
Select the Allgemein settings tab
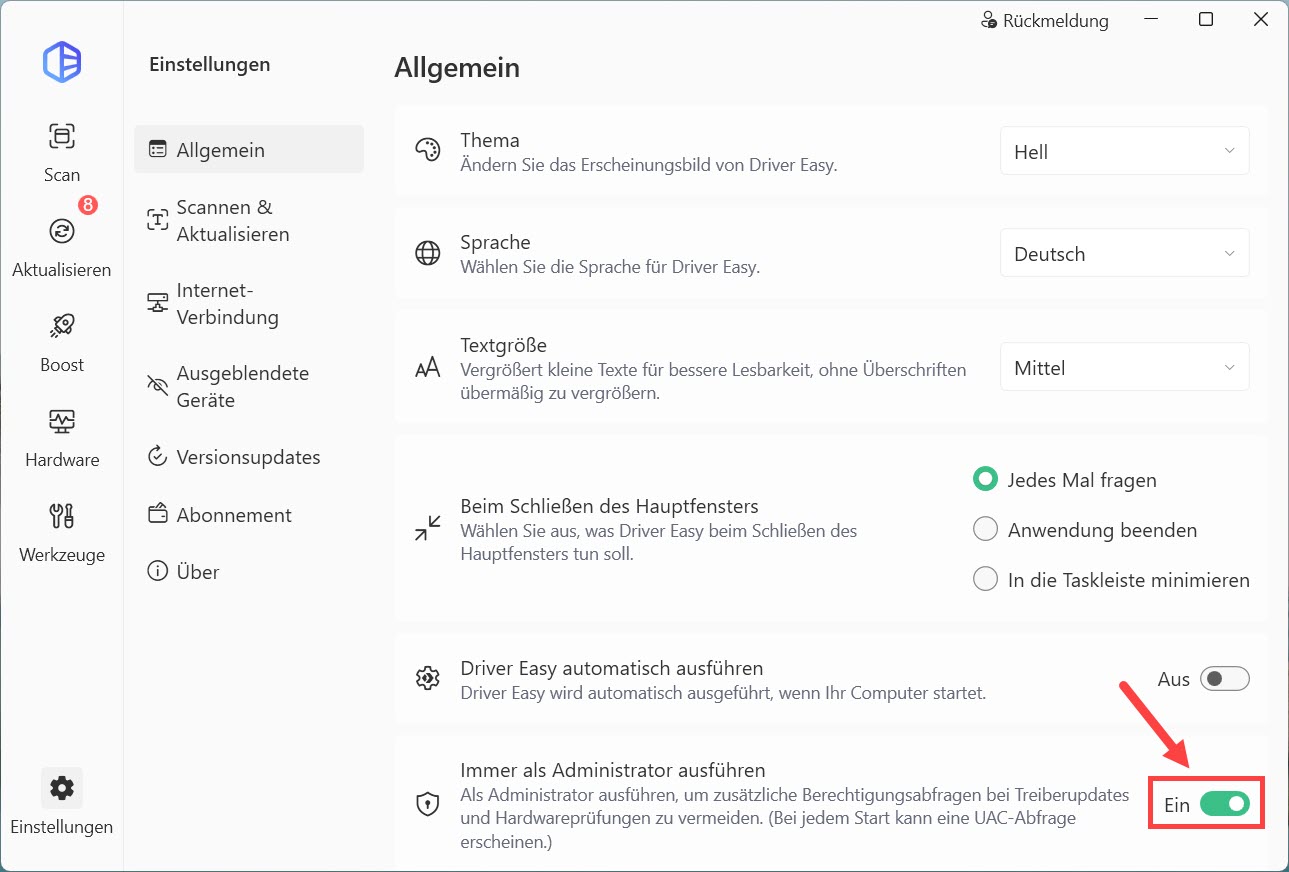[x=249, y=150]
